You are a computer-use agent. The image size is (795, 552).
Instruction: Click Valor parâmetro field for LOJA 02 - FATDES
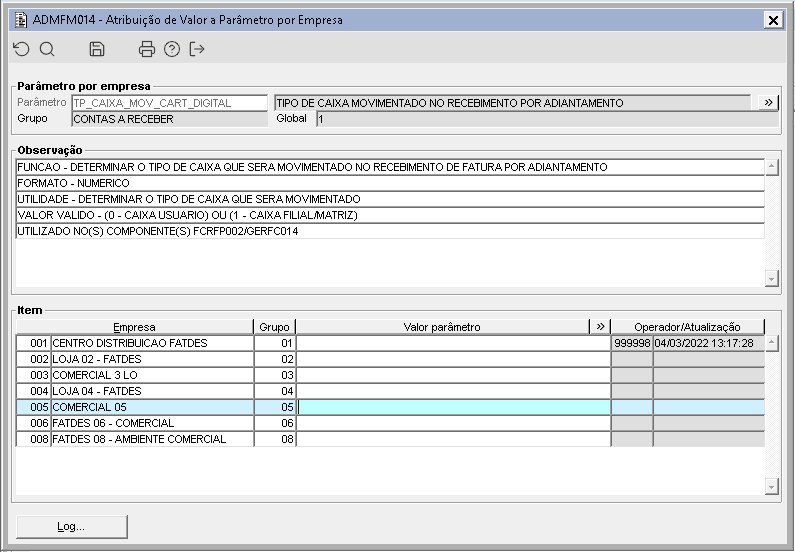coord(454,359)
